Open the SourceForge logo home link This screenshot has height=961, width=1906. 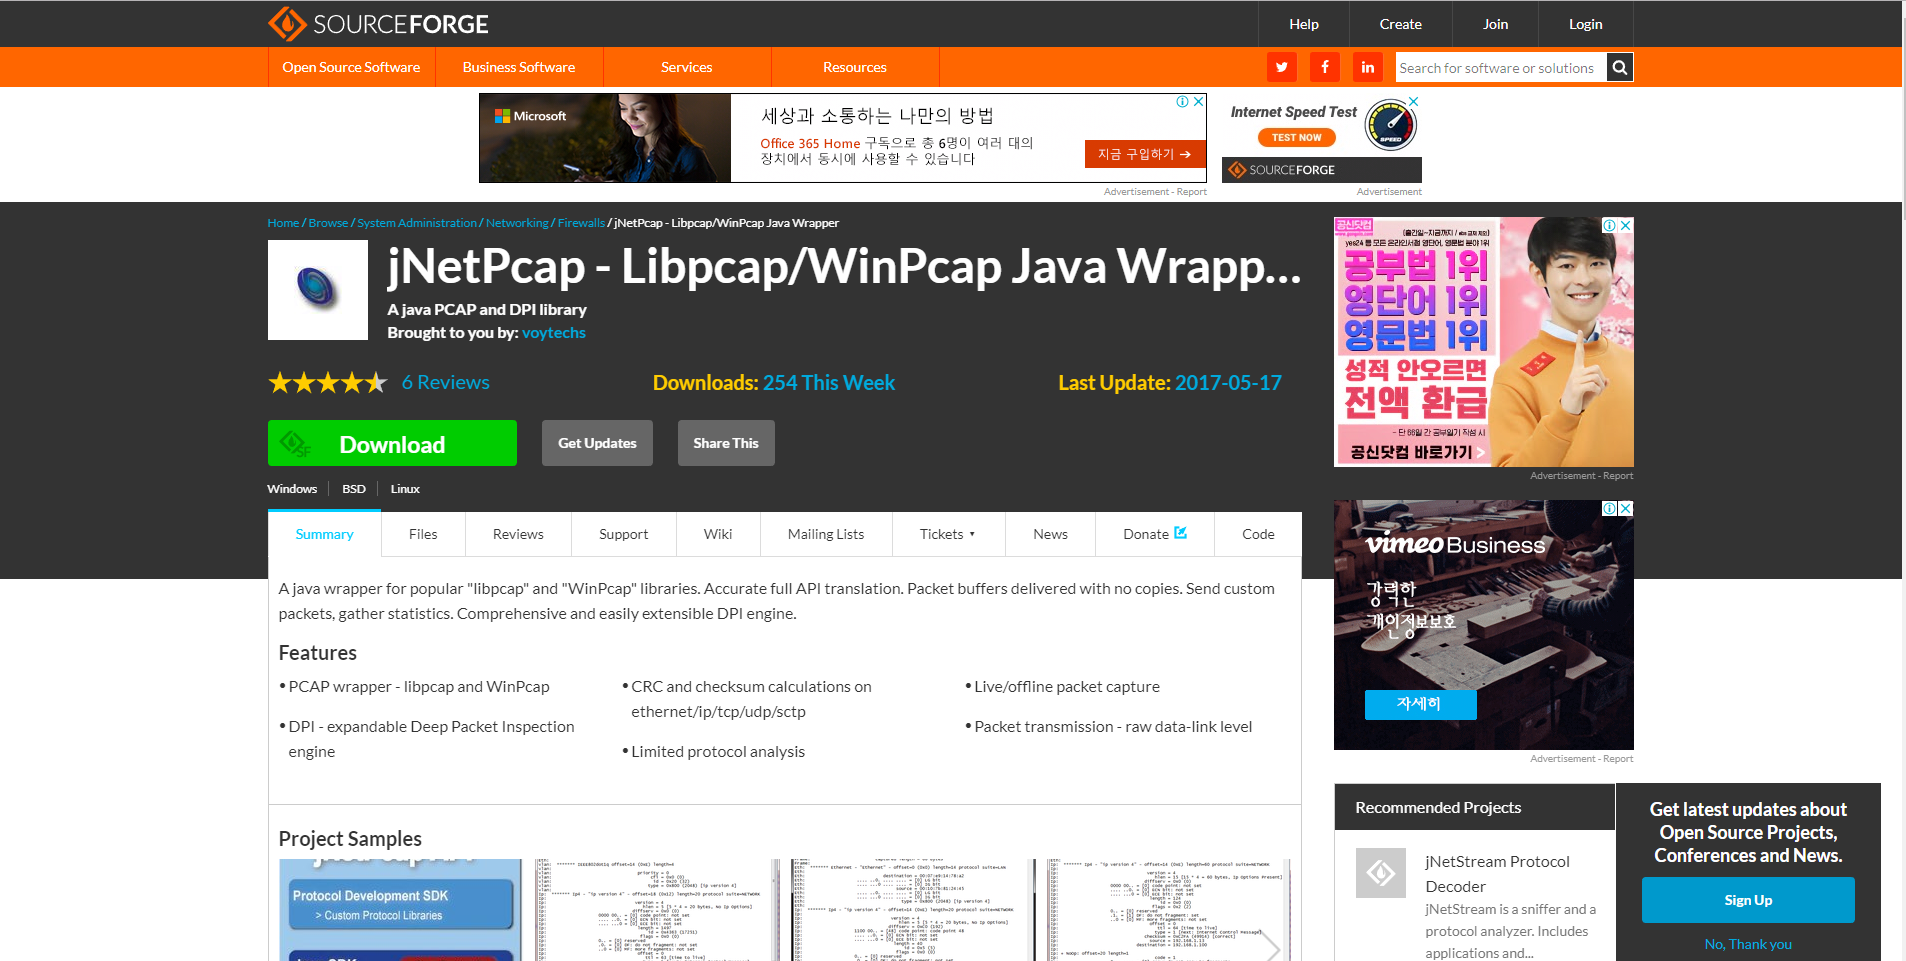coord(378,24)
